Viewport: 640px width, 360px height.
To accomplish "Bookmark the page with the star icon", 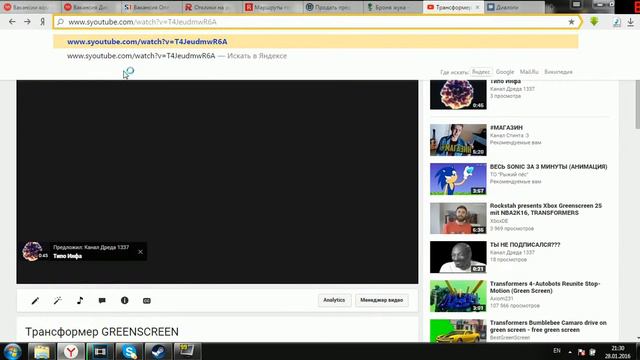I will point(571,22).
